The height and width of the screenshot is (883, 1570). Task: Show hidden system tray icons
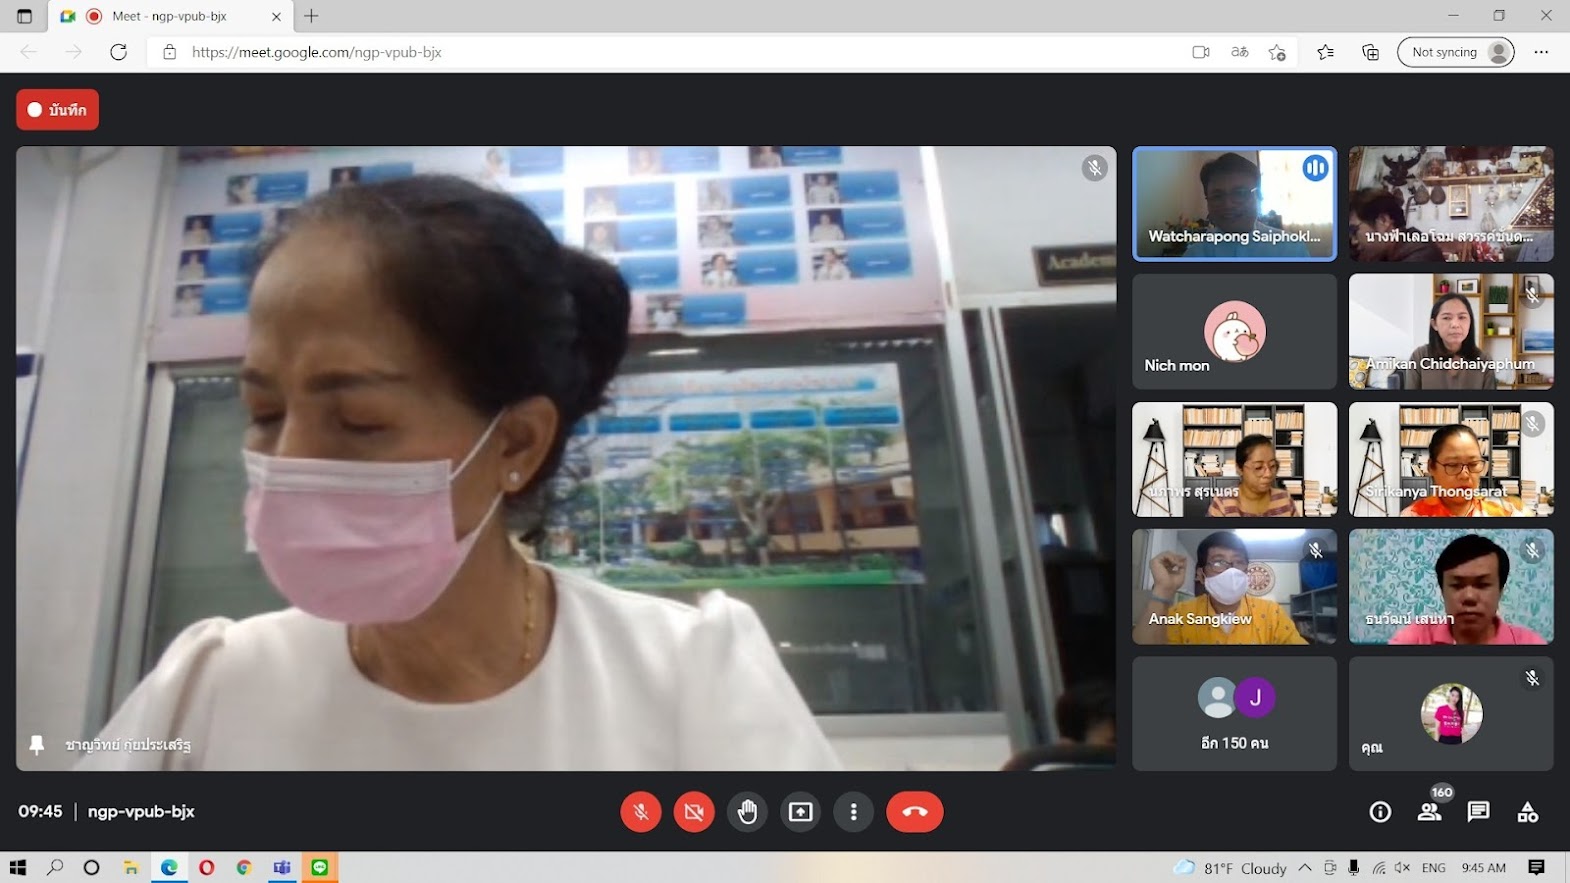pyautogui.click(x=1305, y=867)
